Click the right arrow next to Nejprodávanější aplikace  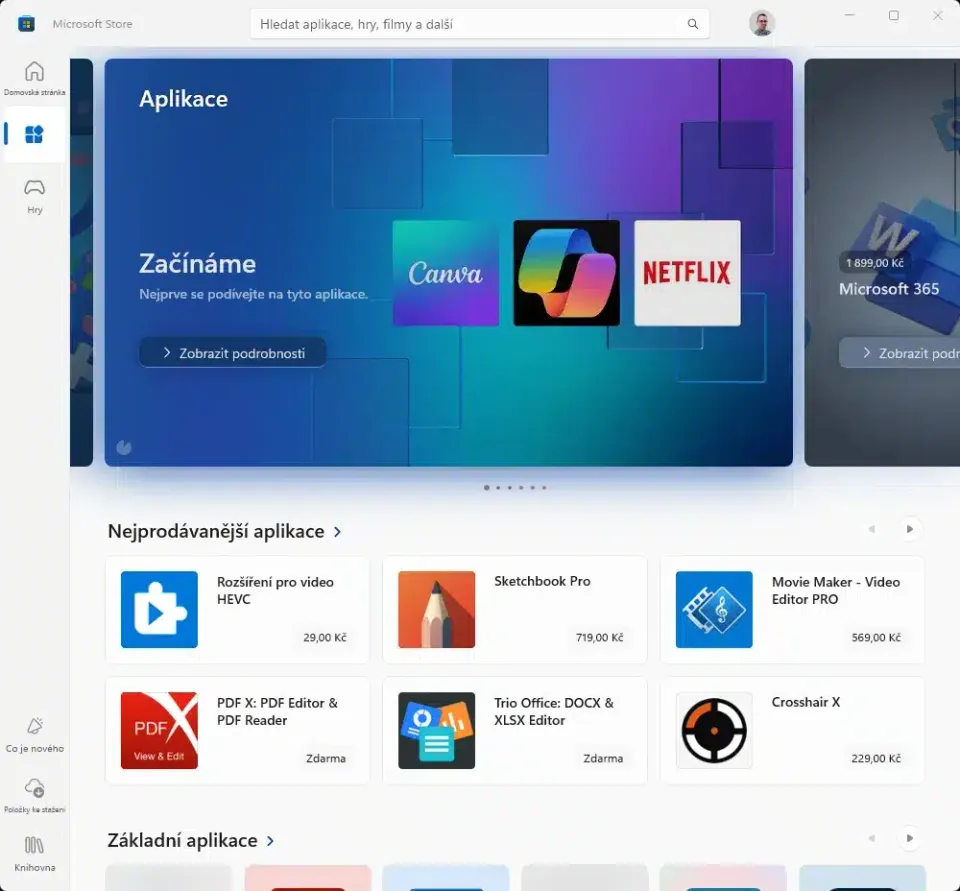click(909, 528)
